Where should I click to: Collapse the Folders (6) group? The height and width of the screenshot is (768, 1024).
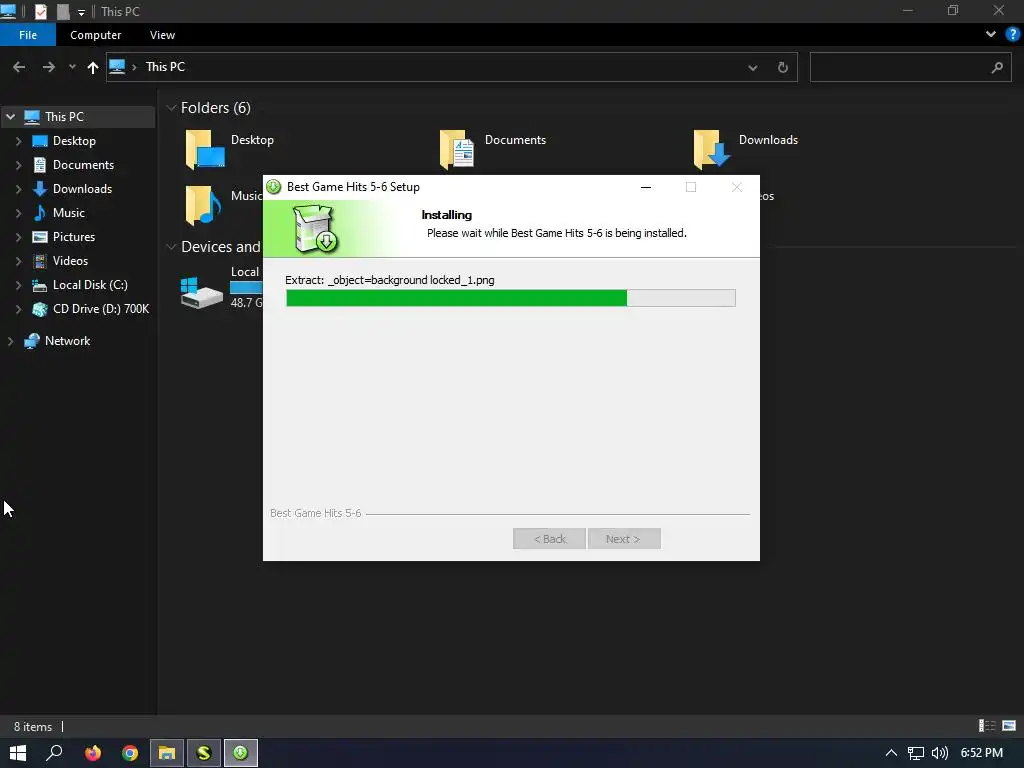click(171, 108)
